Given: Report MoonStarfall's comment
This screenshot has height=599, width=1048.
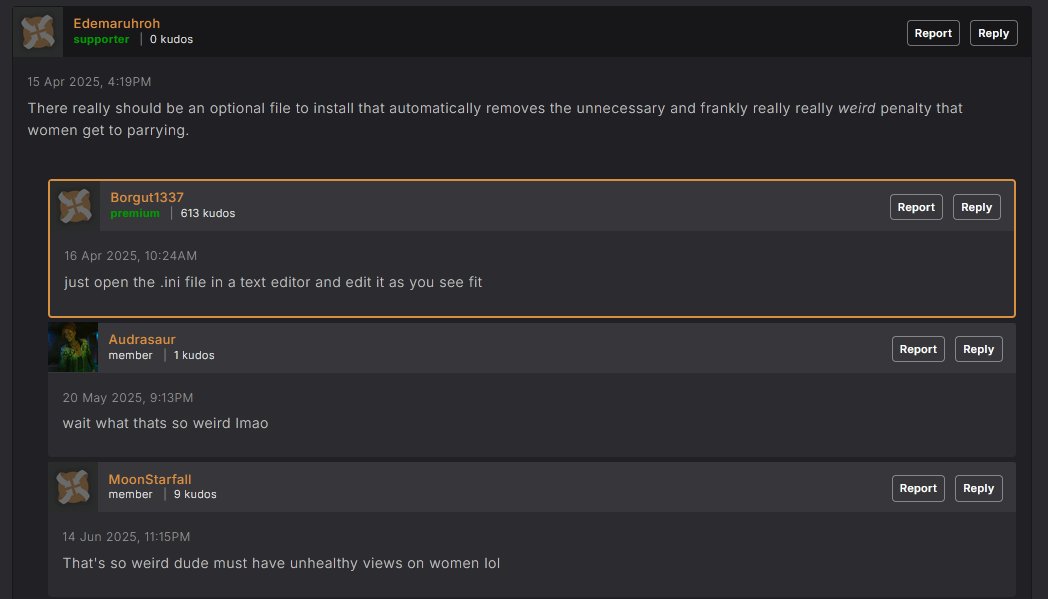Looking at the screenshot, I should click(918, 488).
